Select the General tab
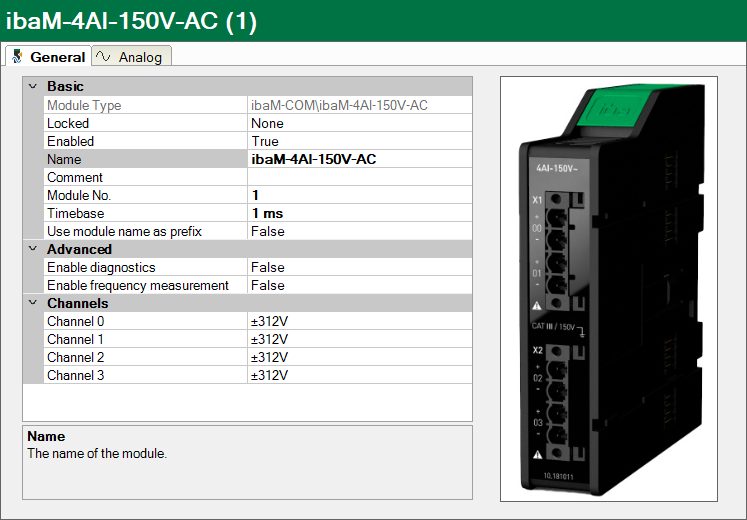The height and width of the screenshot is (520, 747). click(x=48, y=57)
